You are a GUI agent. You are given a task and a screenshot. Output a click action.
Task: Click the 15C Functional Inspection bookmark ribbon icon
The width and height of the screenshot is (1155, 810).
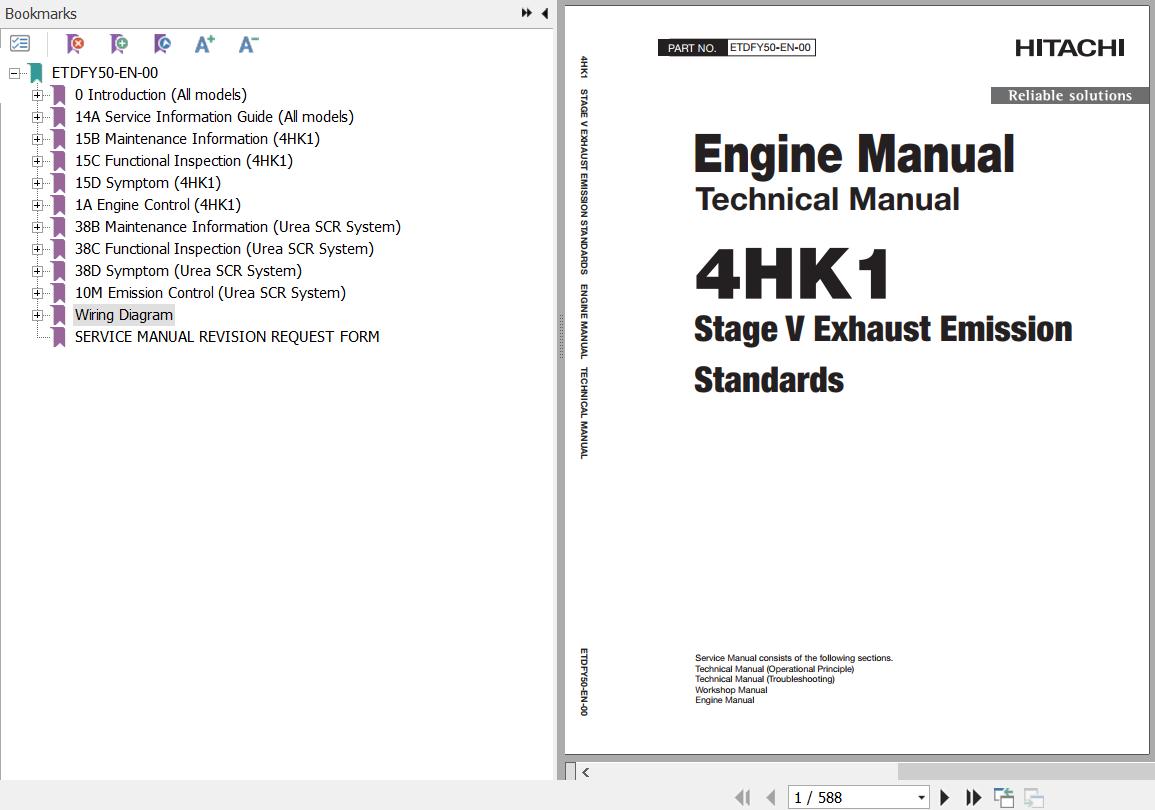coord(58,161)
